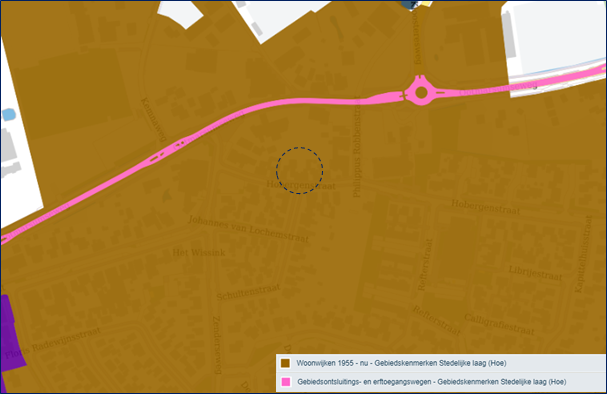Click the vertical Refterstraat label

[x=425, y=264]
